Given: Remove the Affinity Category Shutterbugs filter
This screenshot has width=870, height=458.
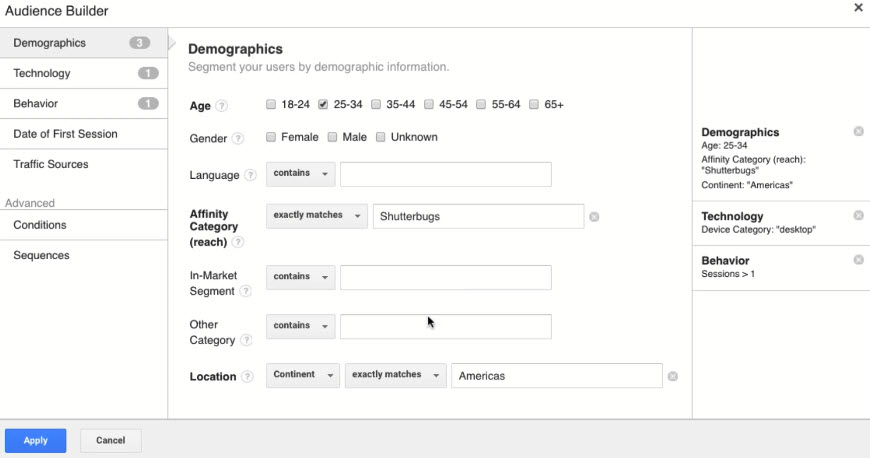Looking at the screenshot, I should click(x=594, y=217).
